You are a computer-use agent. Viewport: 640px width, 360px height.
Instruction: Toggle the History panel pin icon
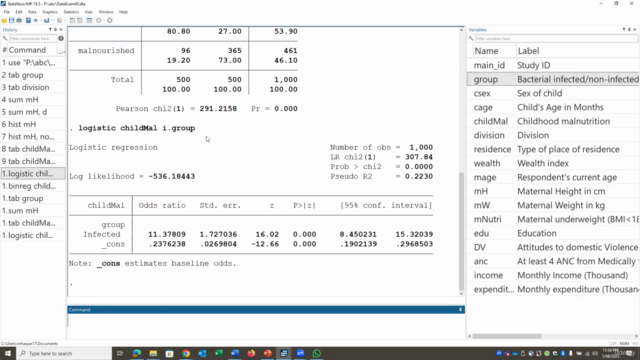tap(56, 29)
